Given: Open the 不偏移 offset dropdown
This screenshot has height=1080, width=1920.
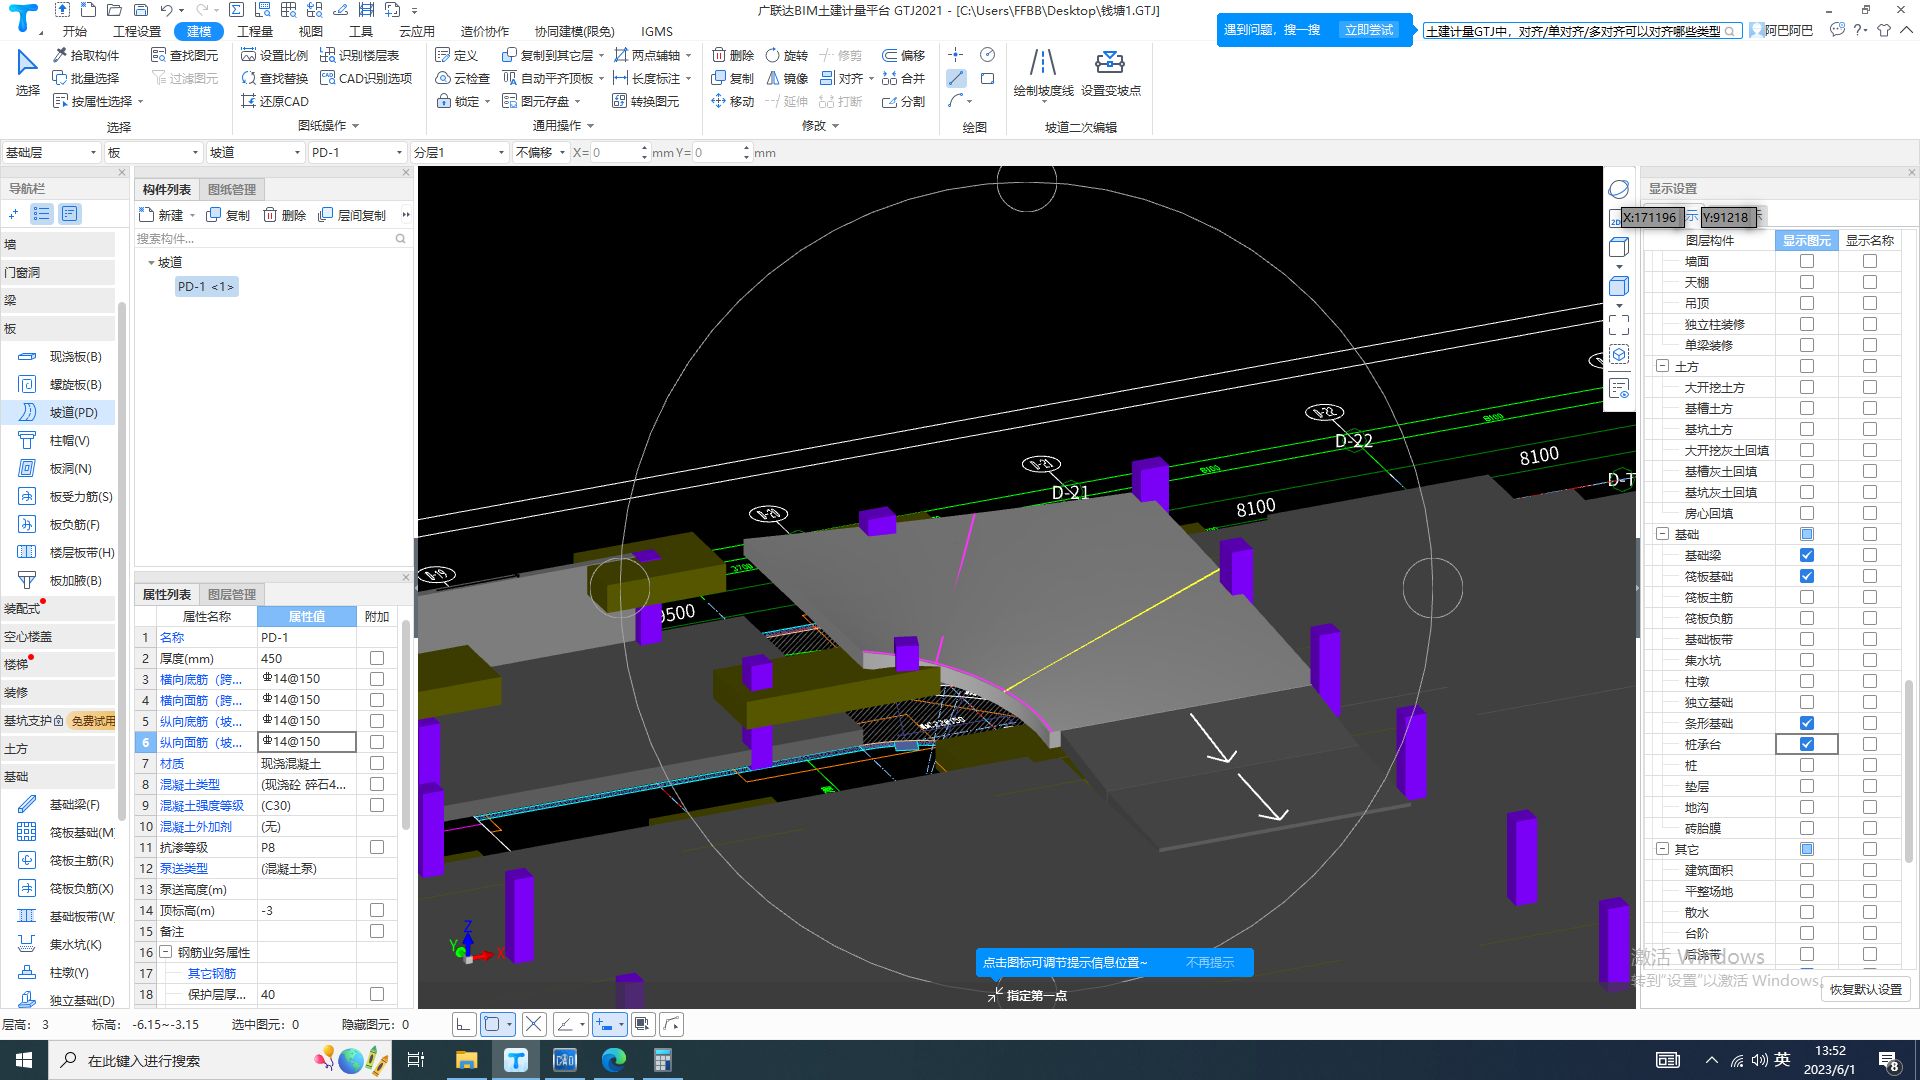Looking at the screenshot, I should 540,152.
